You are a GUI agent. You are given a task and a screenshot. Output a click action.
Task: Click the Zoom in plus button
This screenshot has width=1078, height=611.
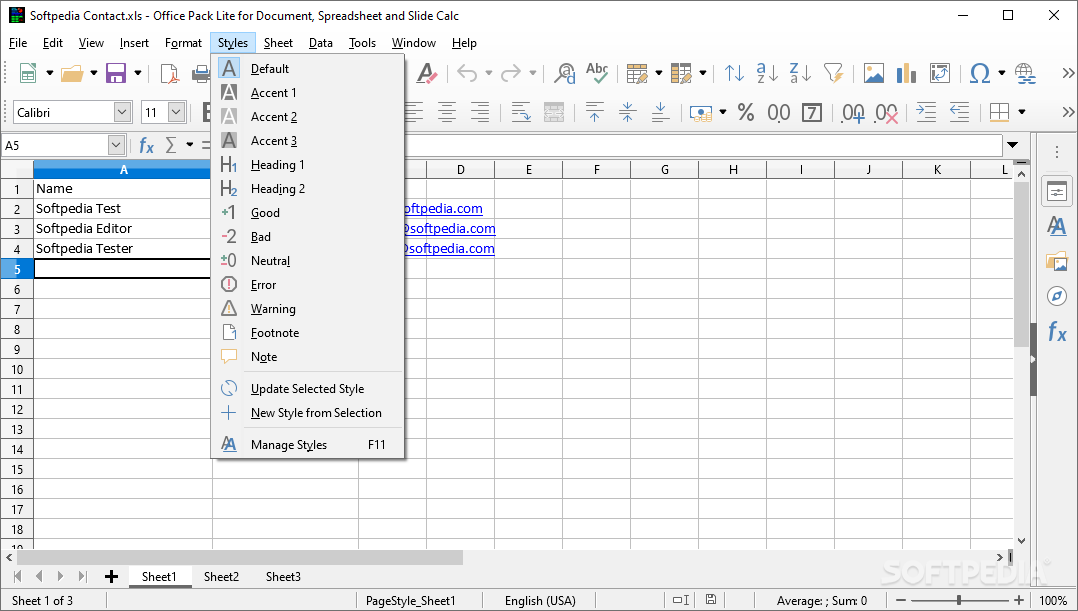coord(1019,600)
